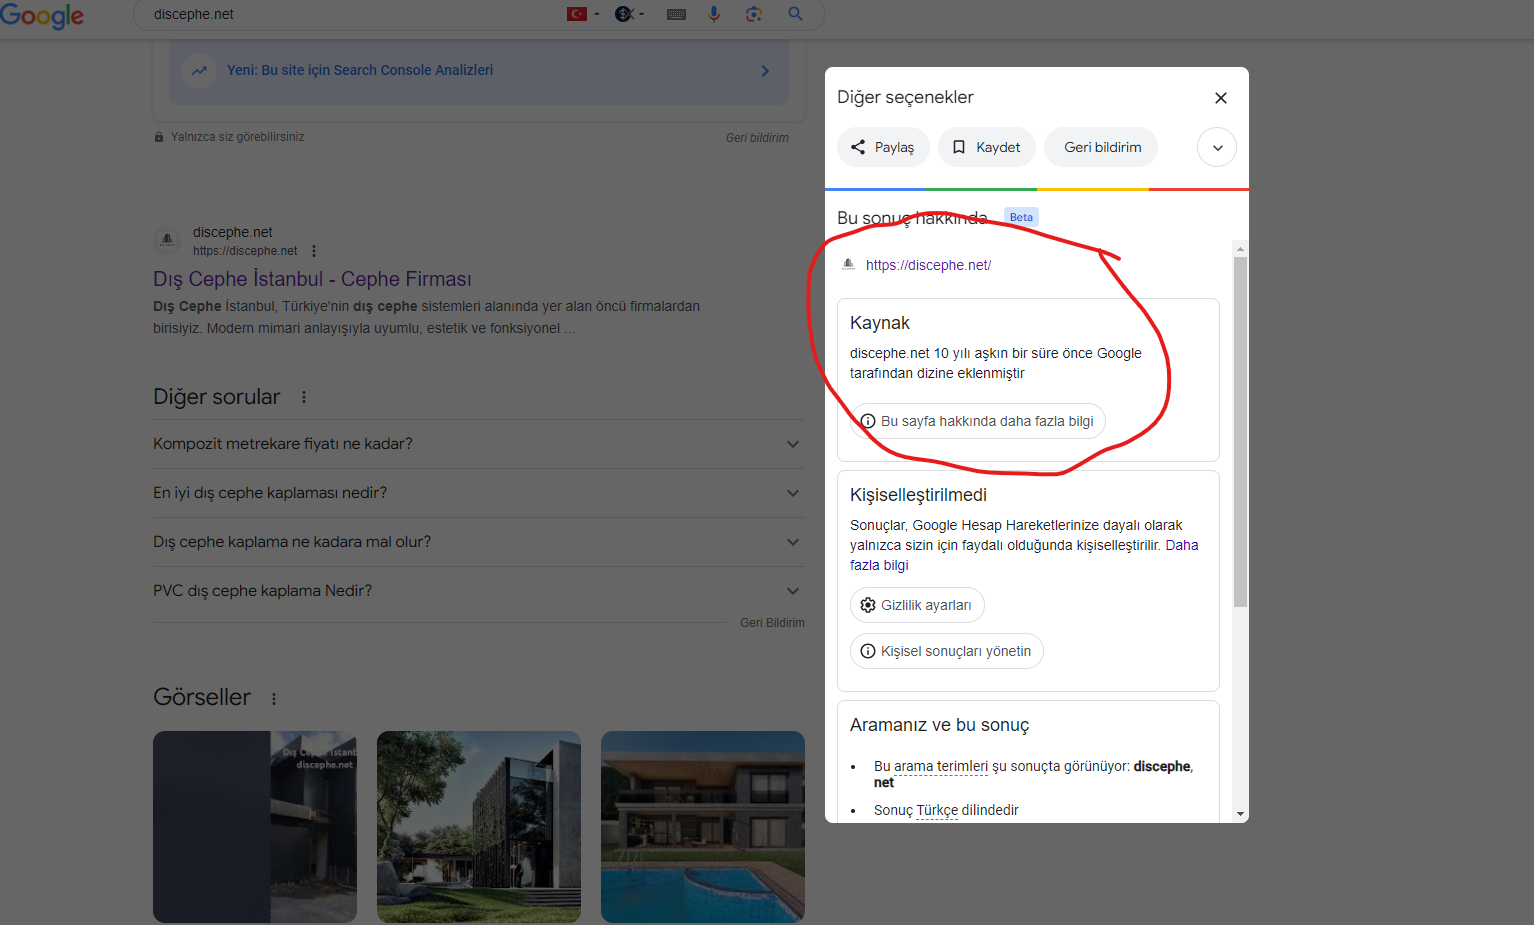Click the 'Diğer seçenekler' panel title
Screen dimensions: 1534x925
(x=905, y=97)
